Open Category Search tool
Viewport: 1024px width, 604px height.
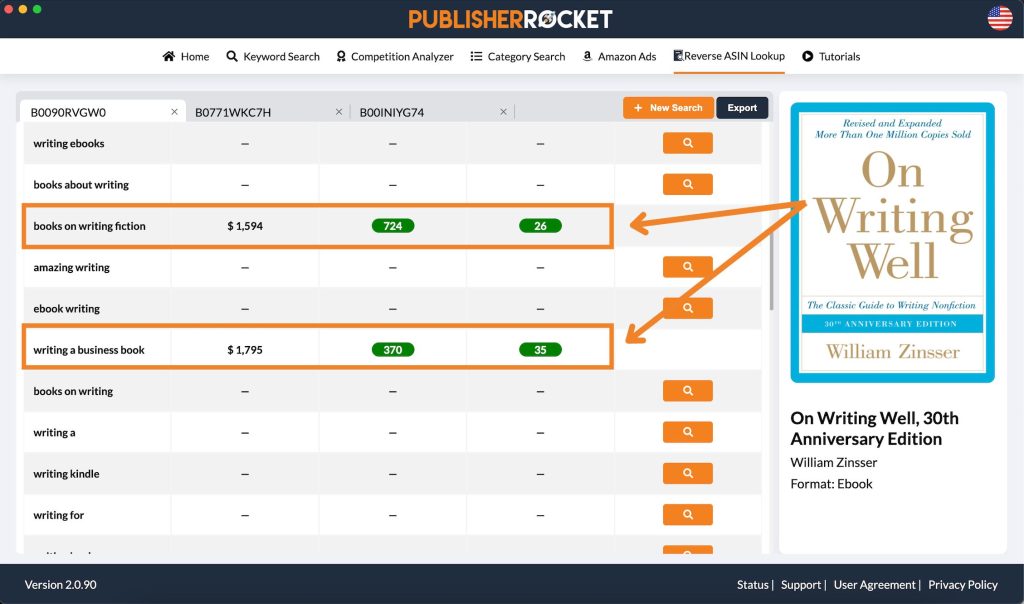(x=518, y=56)
